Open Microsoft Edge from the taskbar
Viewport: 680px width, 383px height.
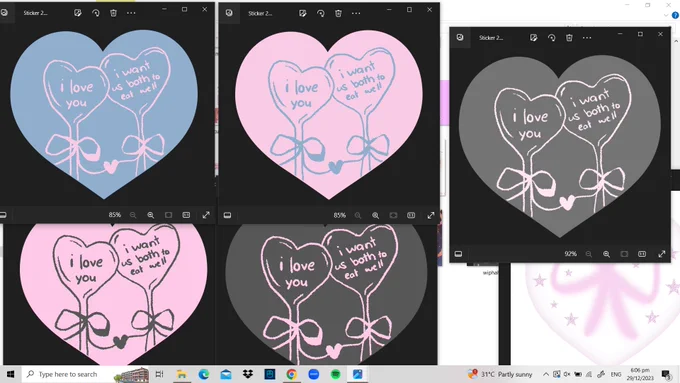pyautogui.click(x=203, y=374)
